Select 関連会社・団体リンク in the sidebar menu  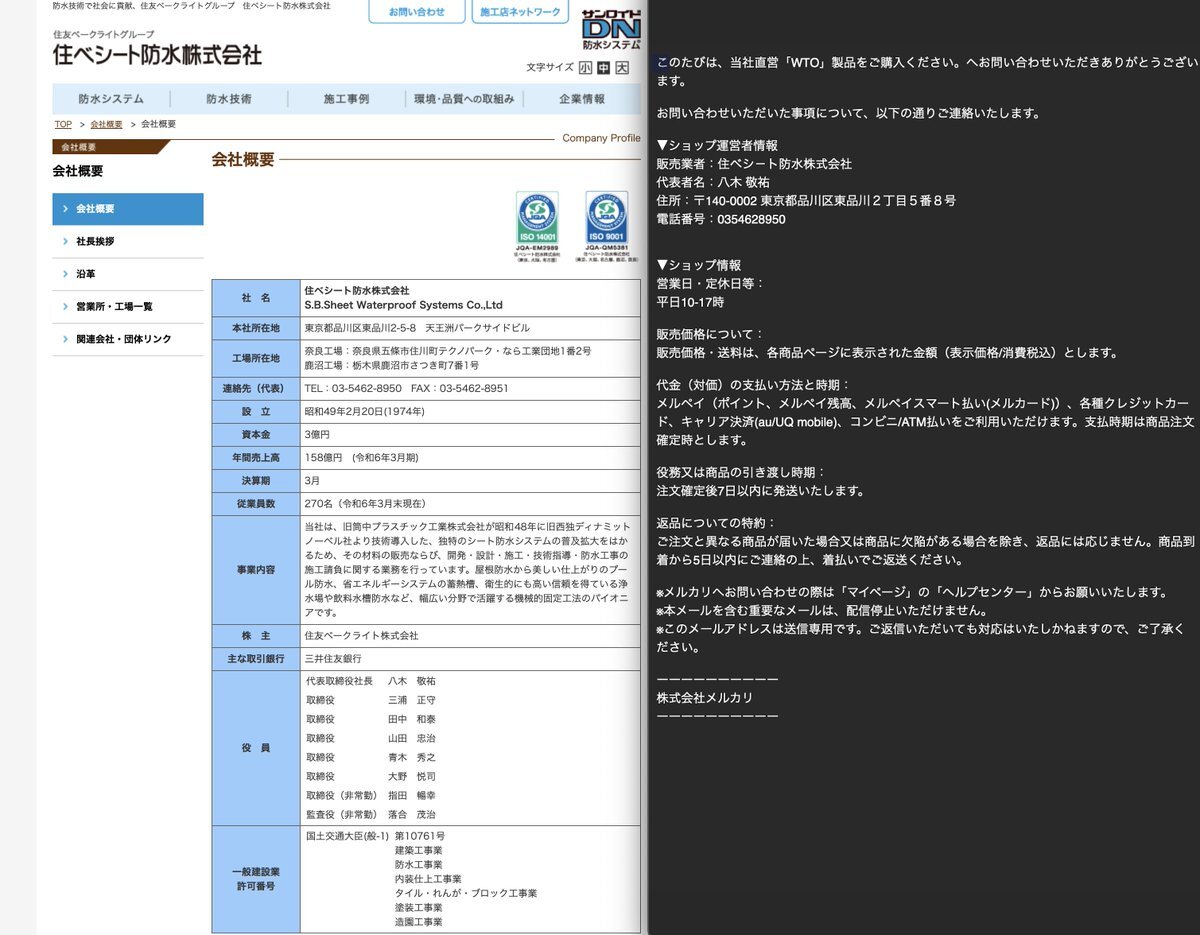128,339
